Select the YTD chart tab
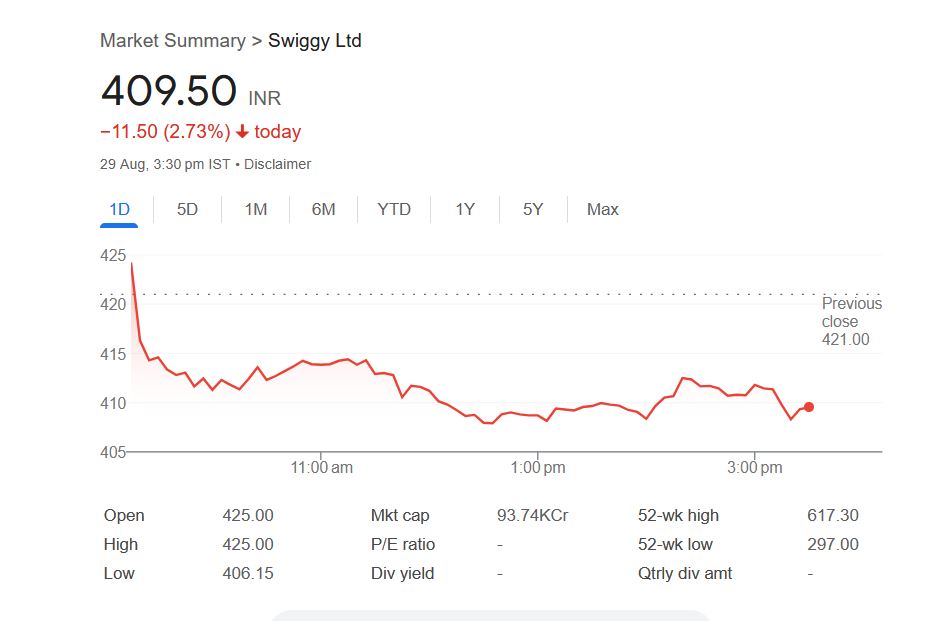The image size is (945, 621). point(394,209)
